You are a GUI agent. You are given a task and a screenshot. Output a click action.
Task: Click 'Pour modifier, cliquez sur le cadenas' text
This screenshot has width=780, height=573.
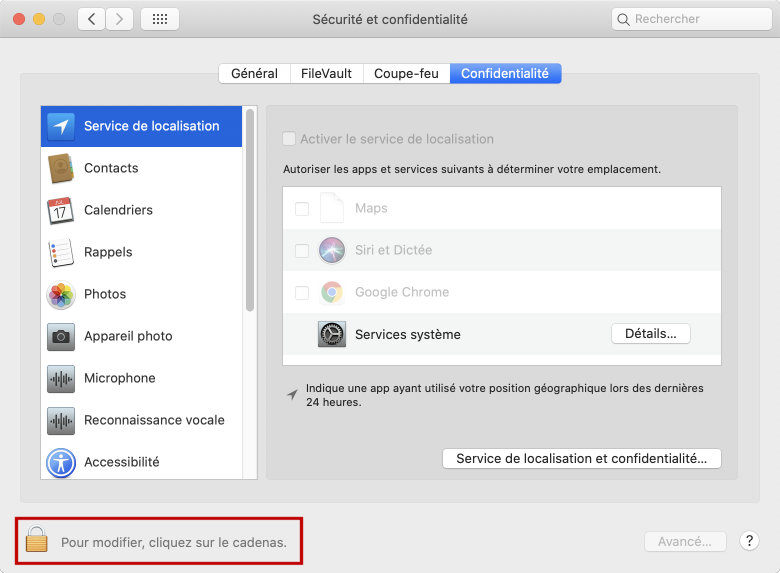click(174, 542)
